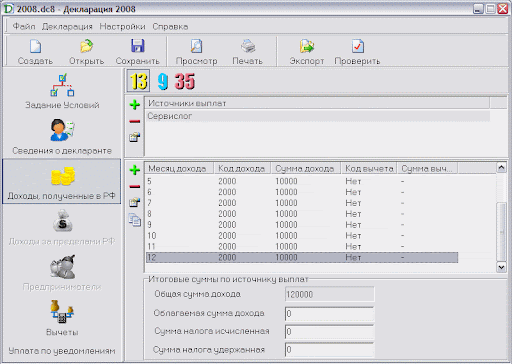The image size is (512, 364).
Task: Open the Файл menu
Action: pyautogui.click(x=24, y=26)
